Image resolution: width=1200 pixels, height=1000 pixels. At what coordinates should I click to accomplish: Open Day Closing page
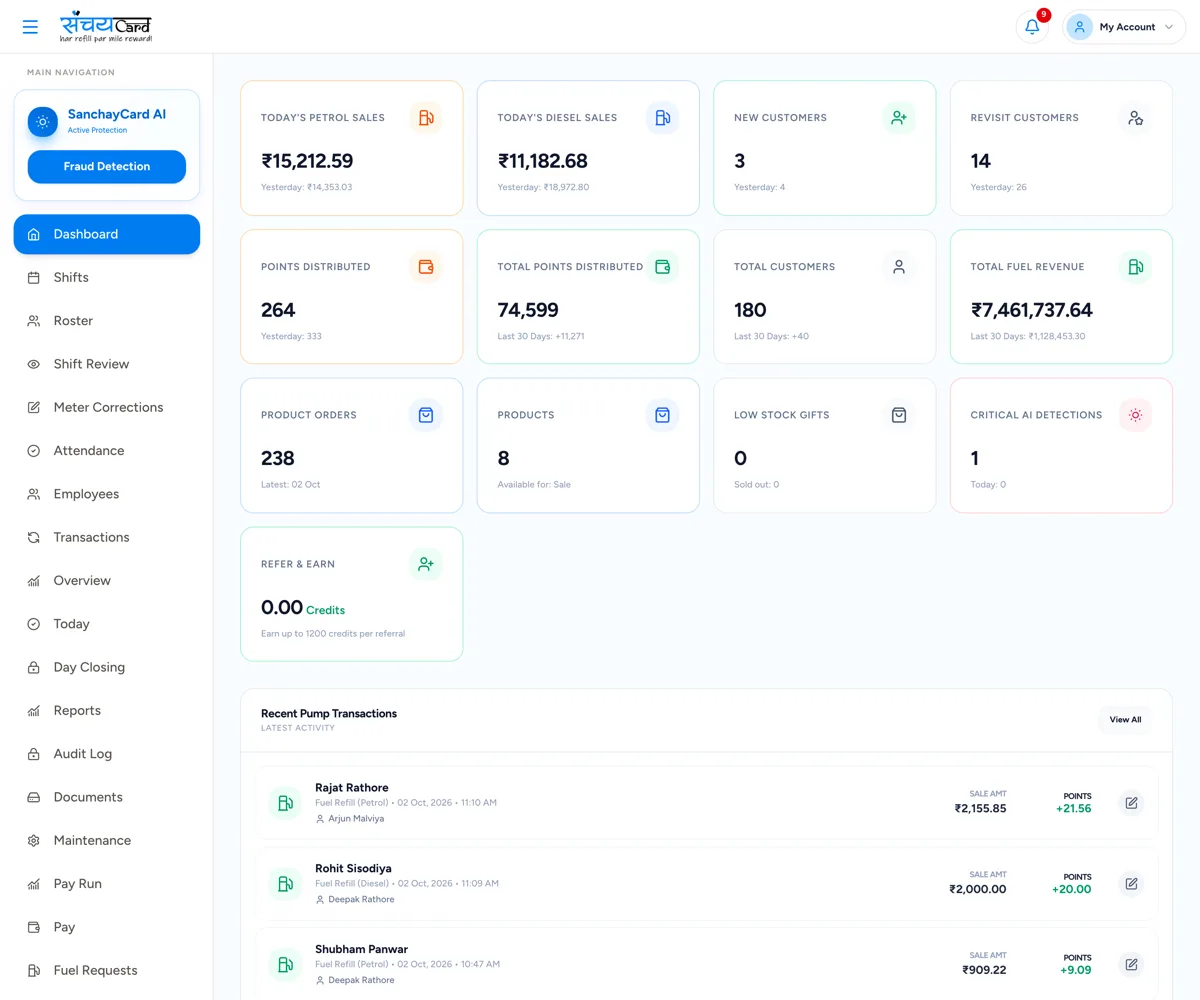107,667
